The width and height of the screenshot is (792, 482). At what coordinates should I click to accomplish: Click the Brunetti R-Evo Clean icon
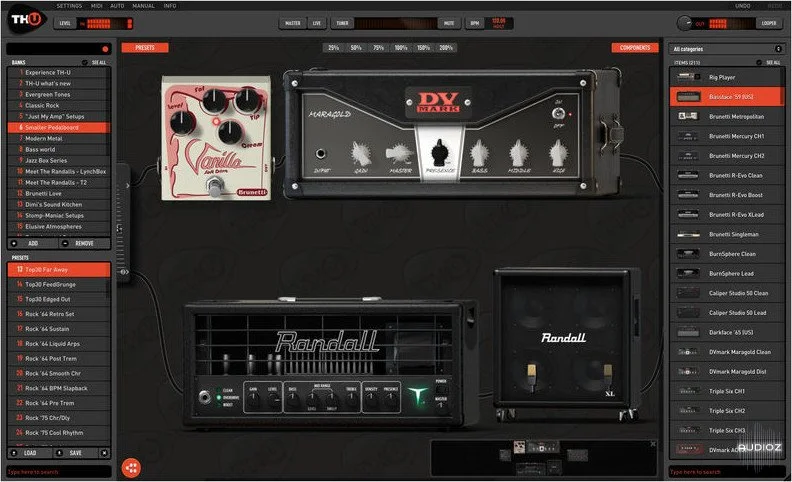point(688,175)
